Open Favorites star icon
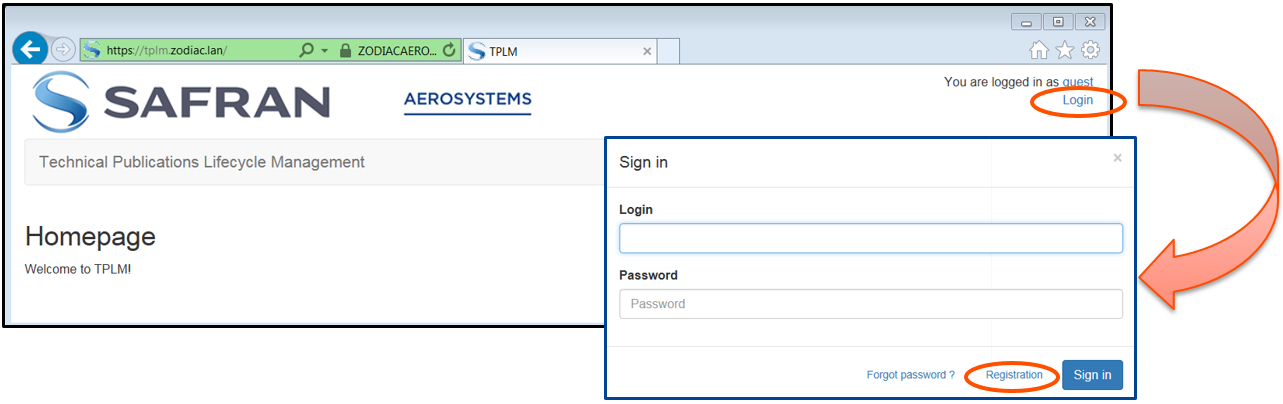This screenshot has width=1283, height=404. coord(1065,50)
